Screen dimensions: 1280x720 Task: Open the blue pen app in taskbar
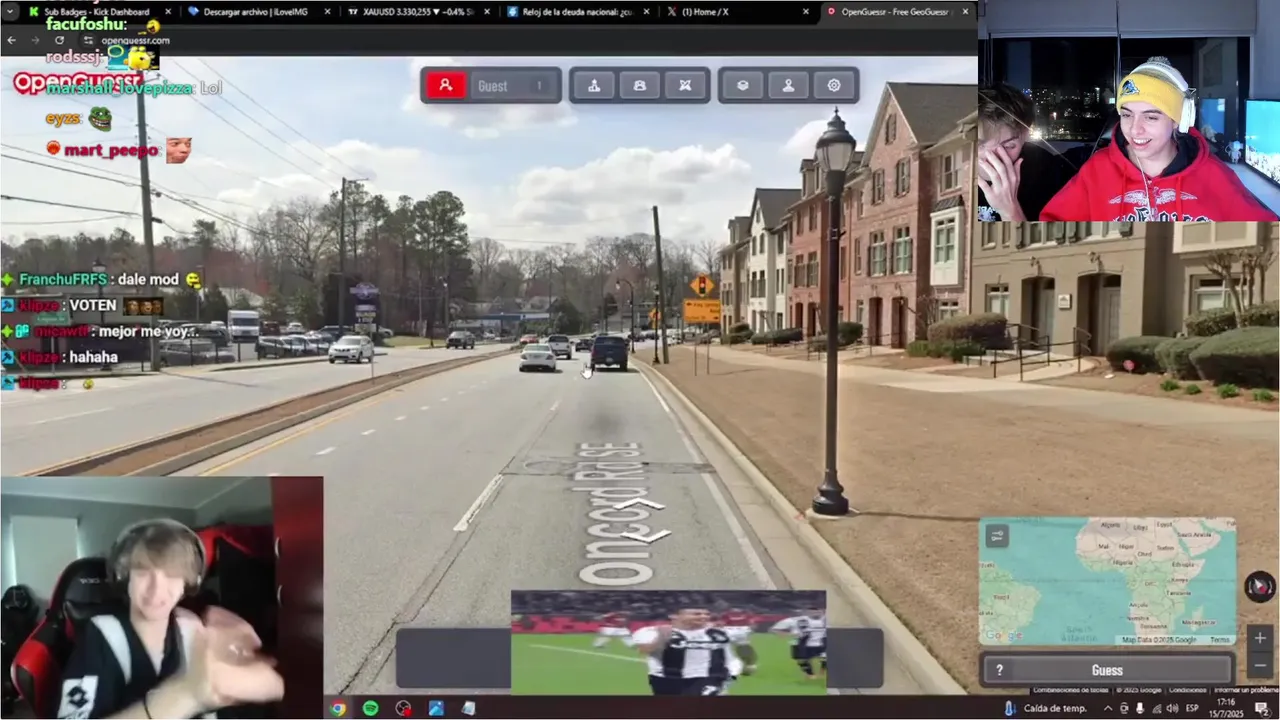(x=436, y=708)
